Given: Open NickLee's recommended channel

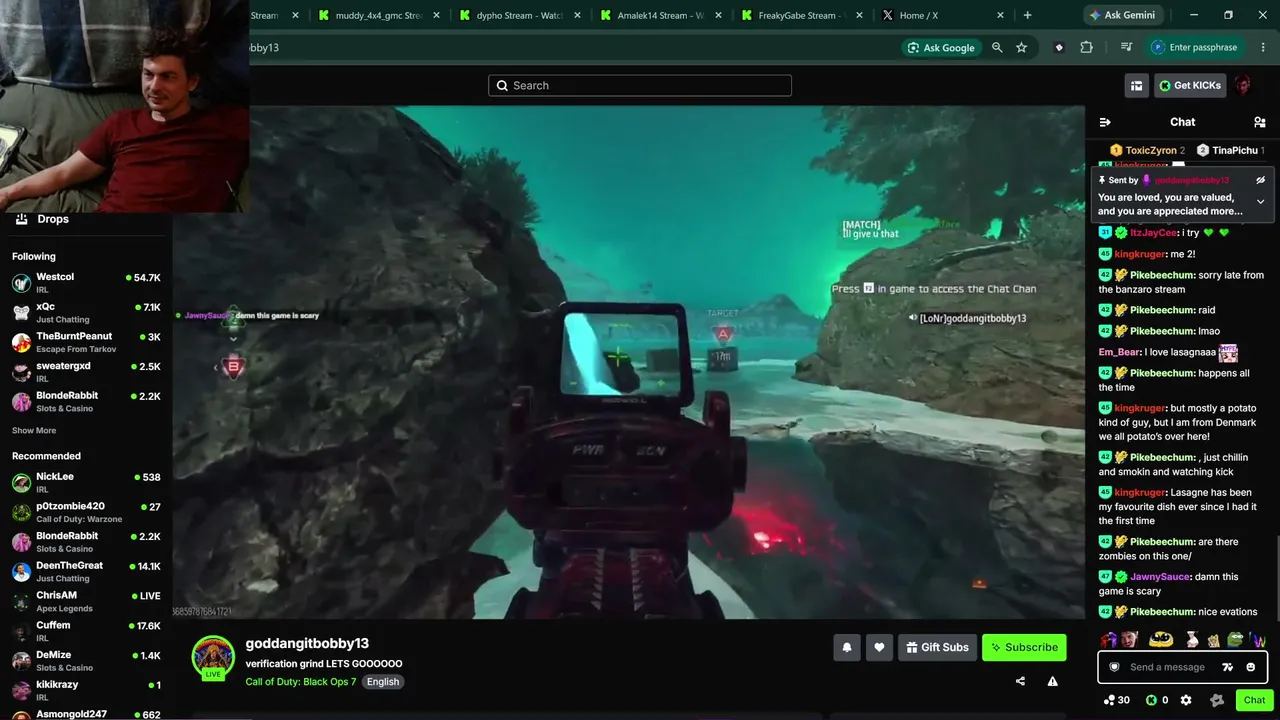Looking at the screenshot, I should pyautogui.click(x=86, y=483).
